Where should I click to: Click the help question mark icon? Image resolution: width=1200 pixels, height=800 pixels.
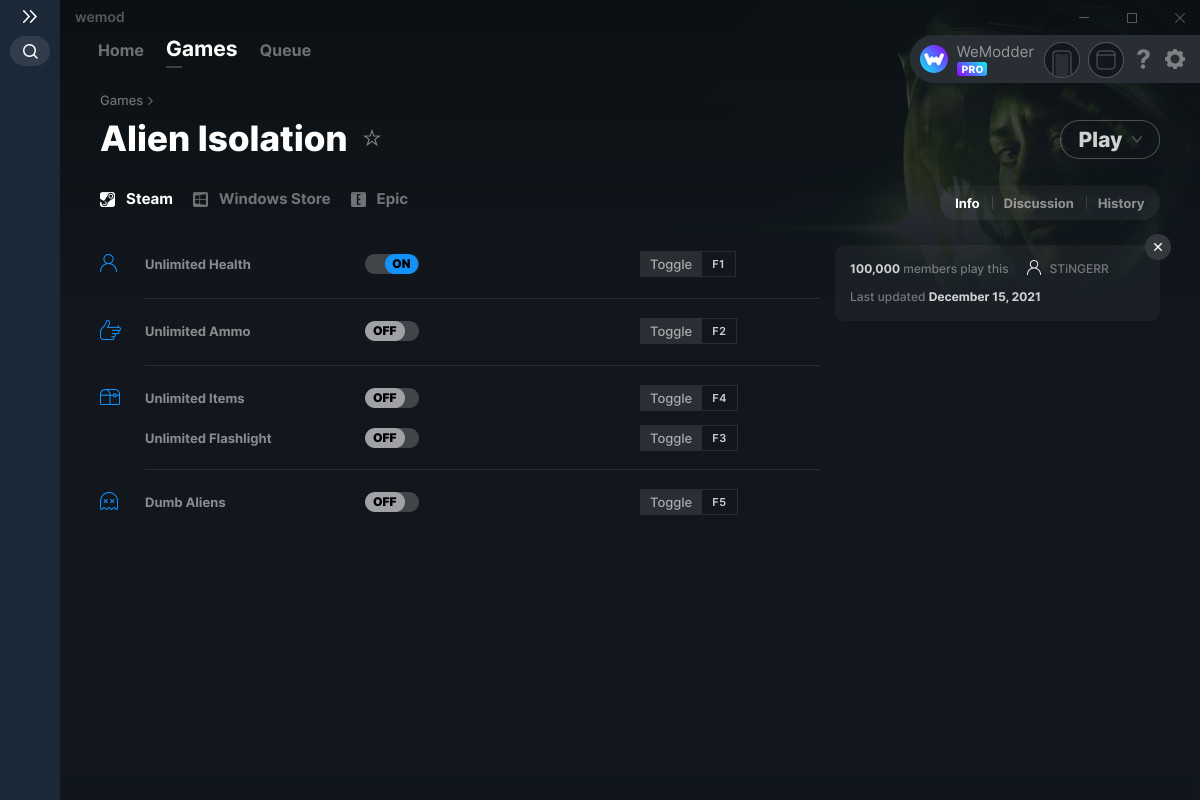coord(1143,59)
